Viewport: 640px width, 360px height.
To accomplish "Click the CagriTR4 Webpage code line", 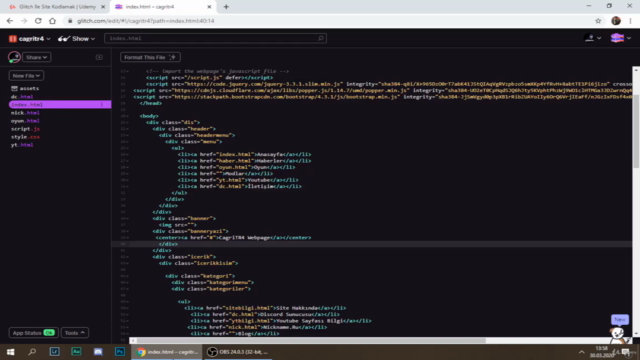I will [x=233, y=238].
